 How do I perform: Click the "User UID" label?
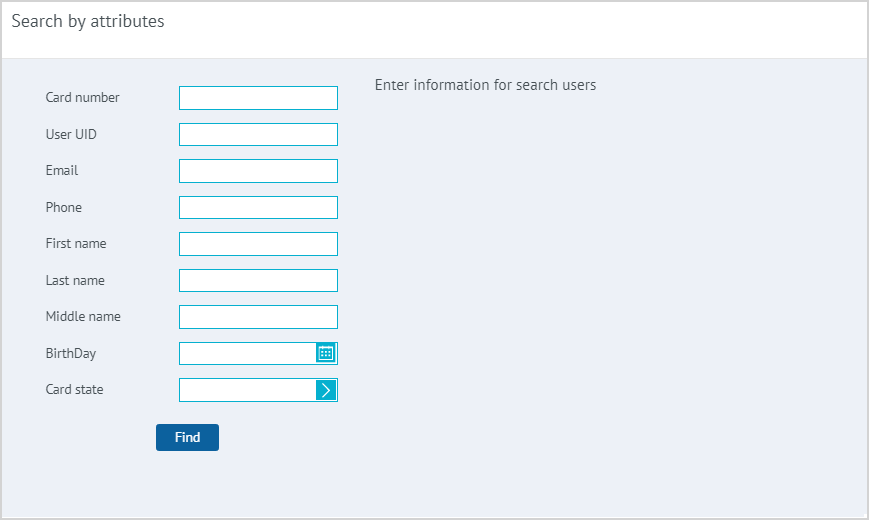click(71, 134)
